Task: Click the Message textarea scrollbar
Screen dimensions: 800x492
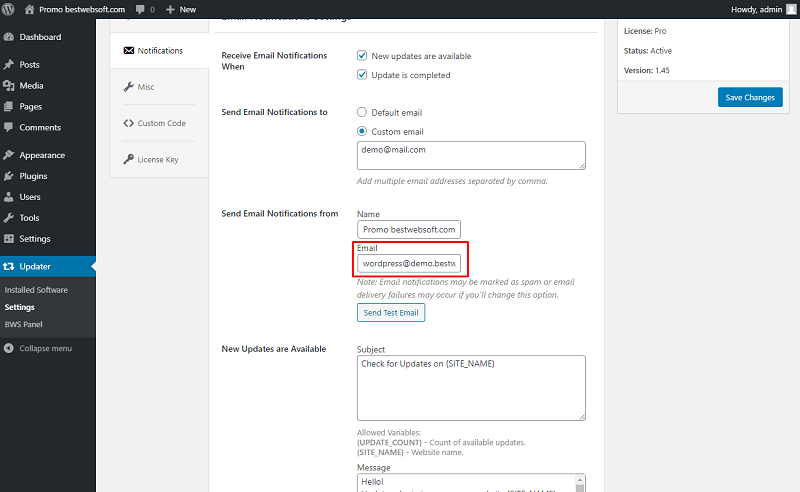Action: [580, 483]
